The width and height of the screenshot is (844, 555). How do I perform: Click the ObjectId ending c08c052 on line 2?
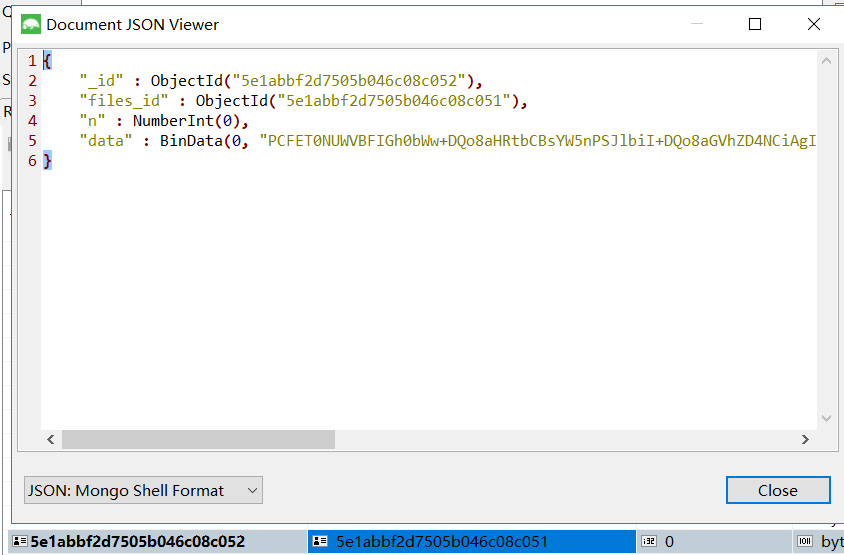point(312,81)
